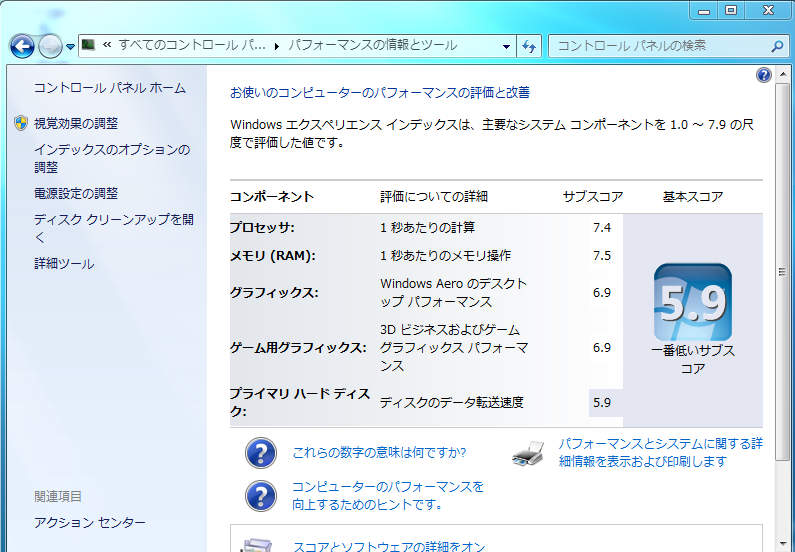Open アクション センター related link
795x552 pixels.
pyautogui.click(x=90, y=522)
